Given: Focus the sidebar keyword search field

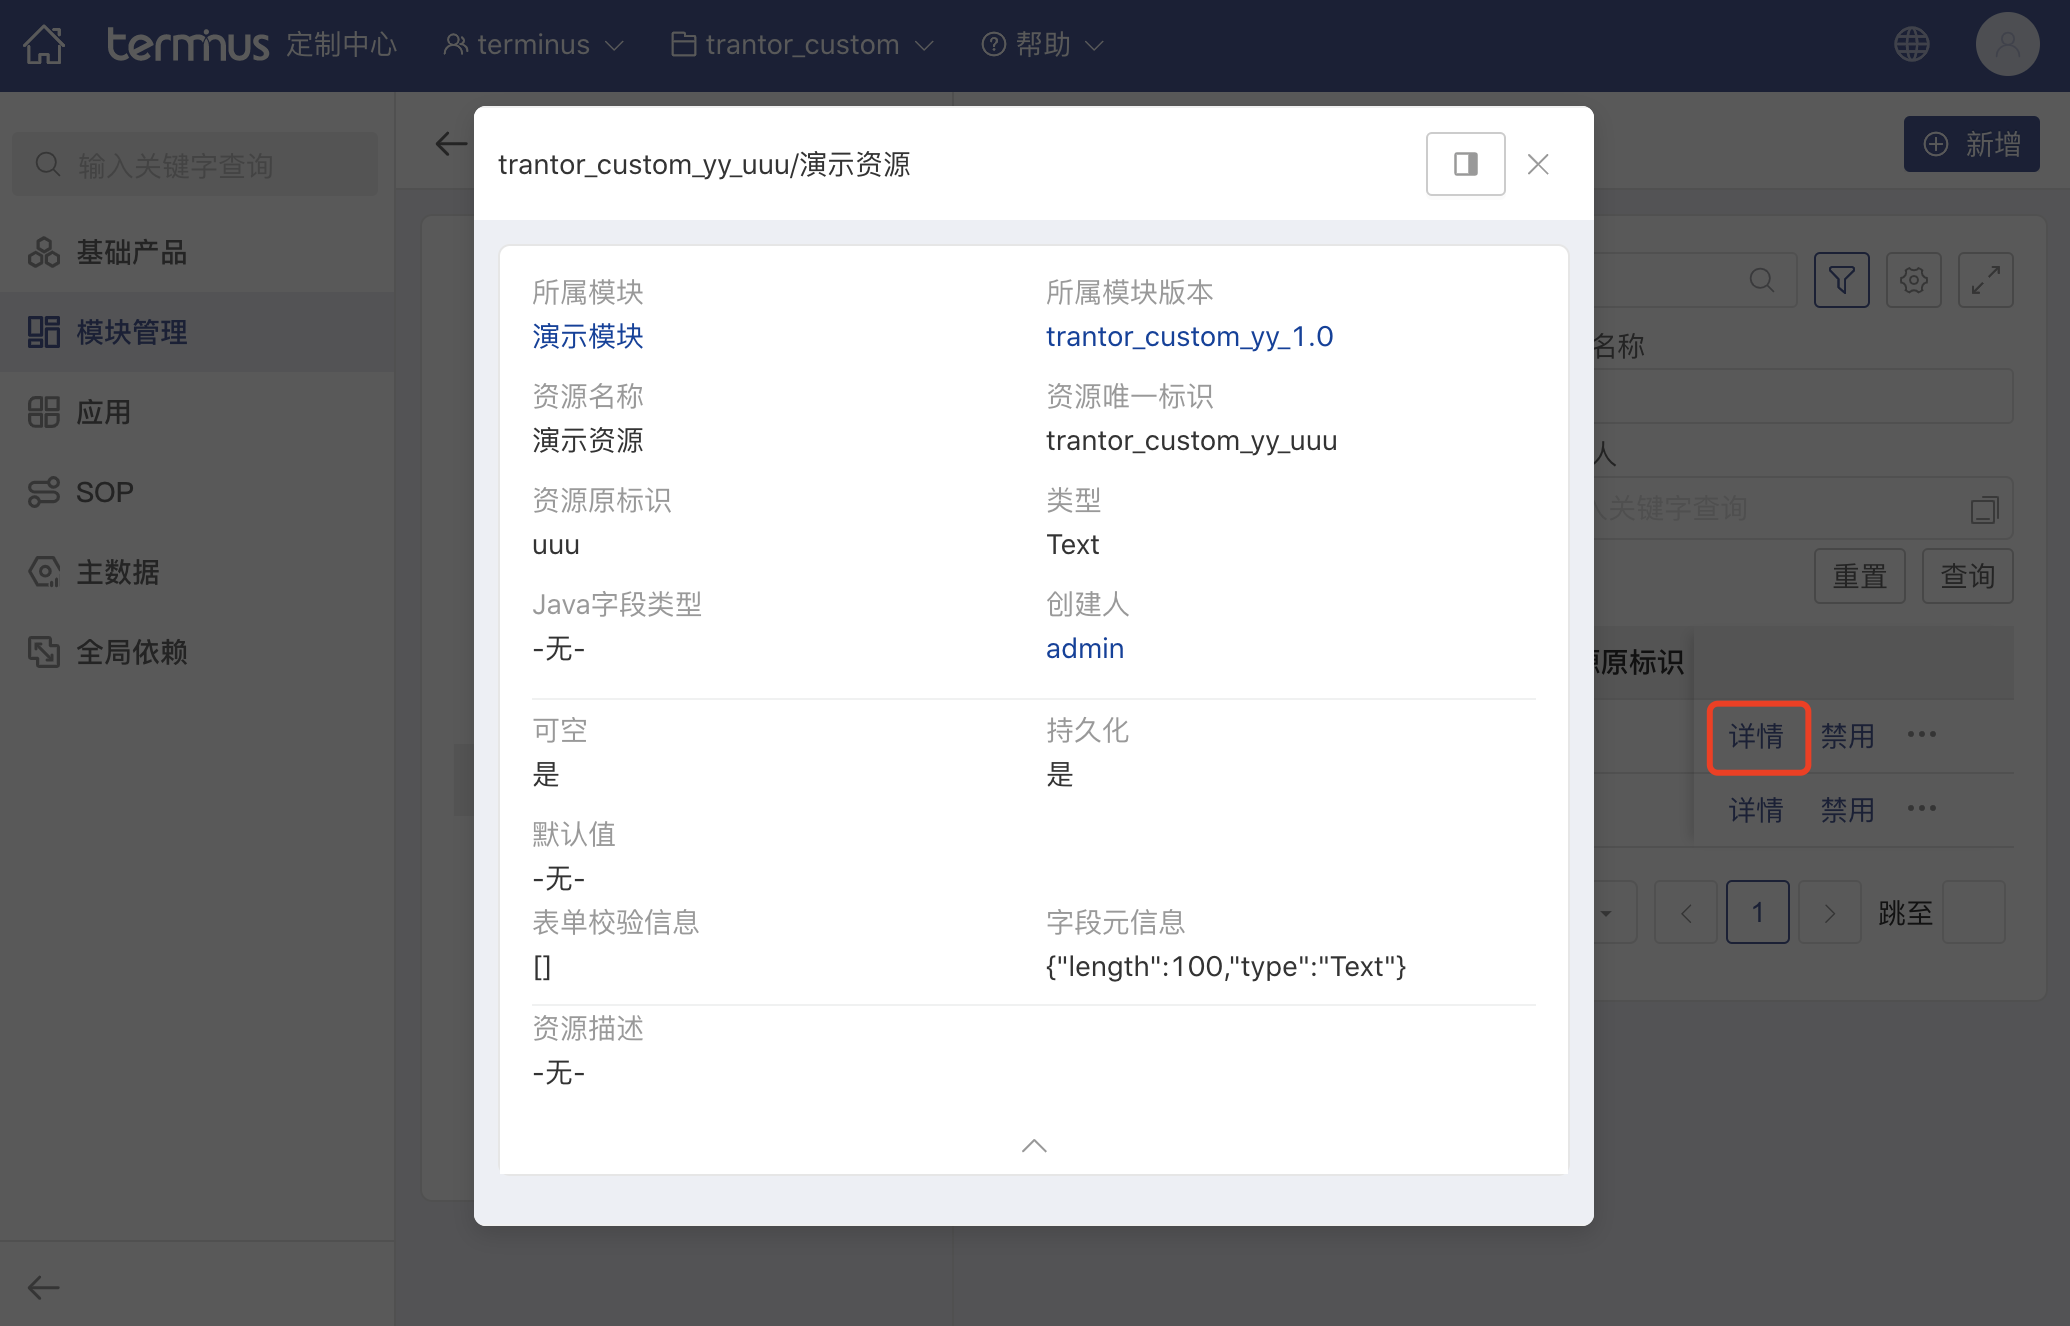Looking at the screenshot, I should tap(195, 165).
